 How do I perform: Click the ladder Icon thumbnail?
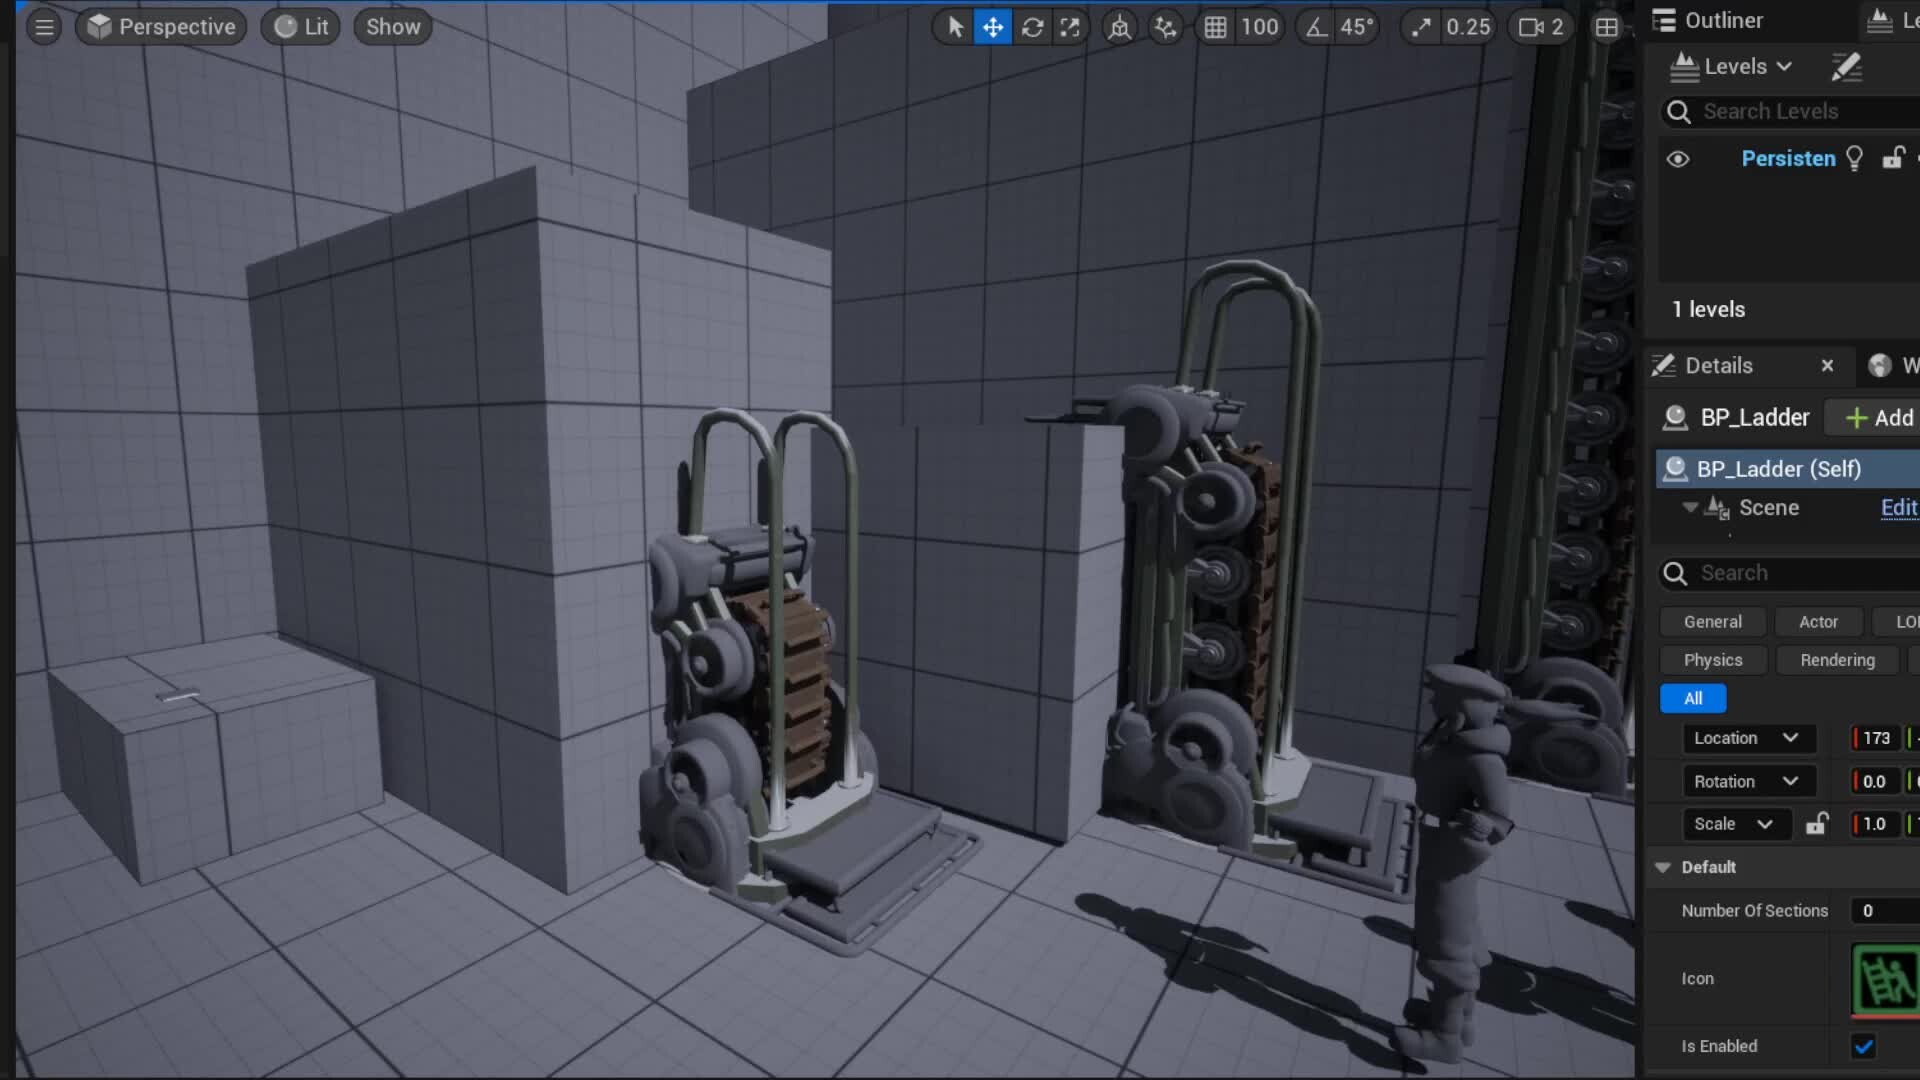pos(1885,979)
